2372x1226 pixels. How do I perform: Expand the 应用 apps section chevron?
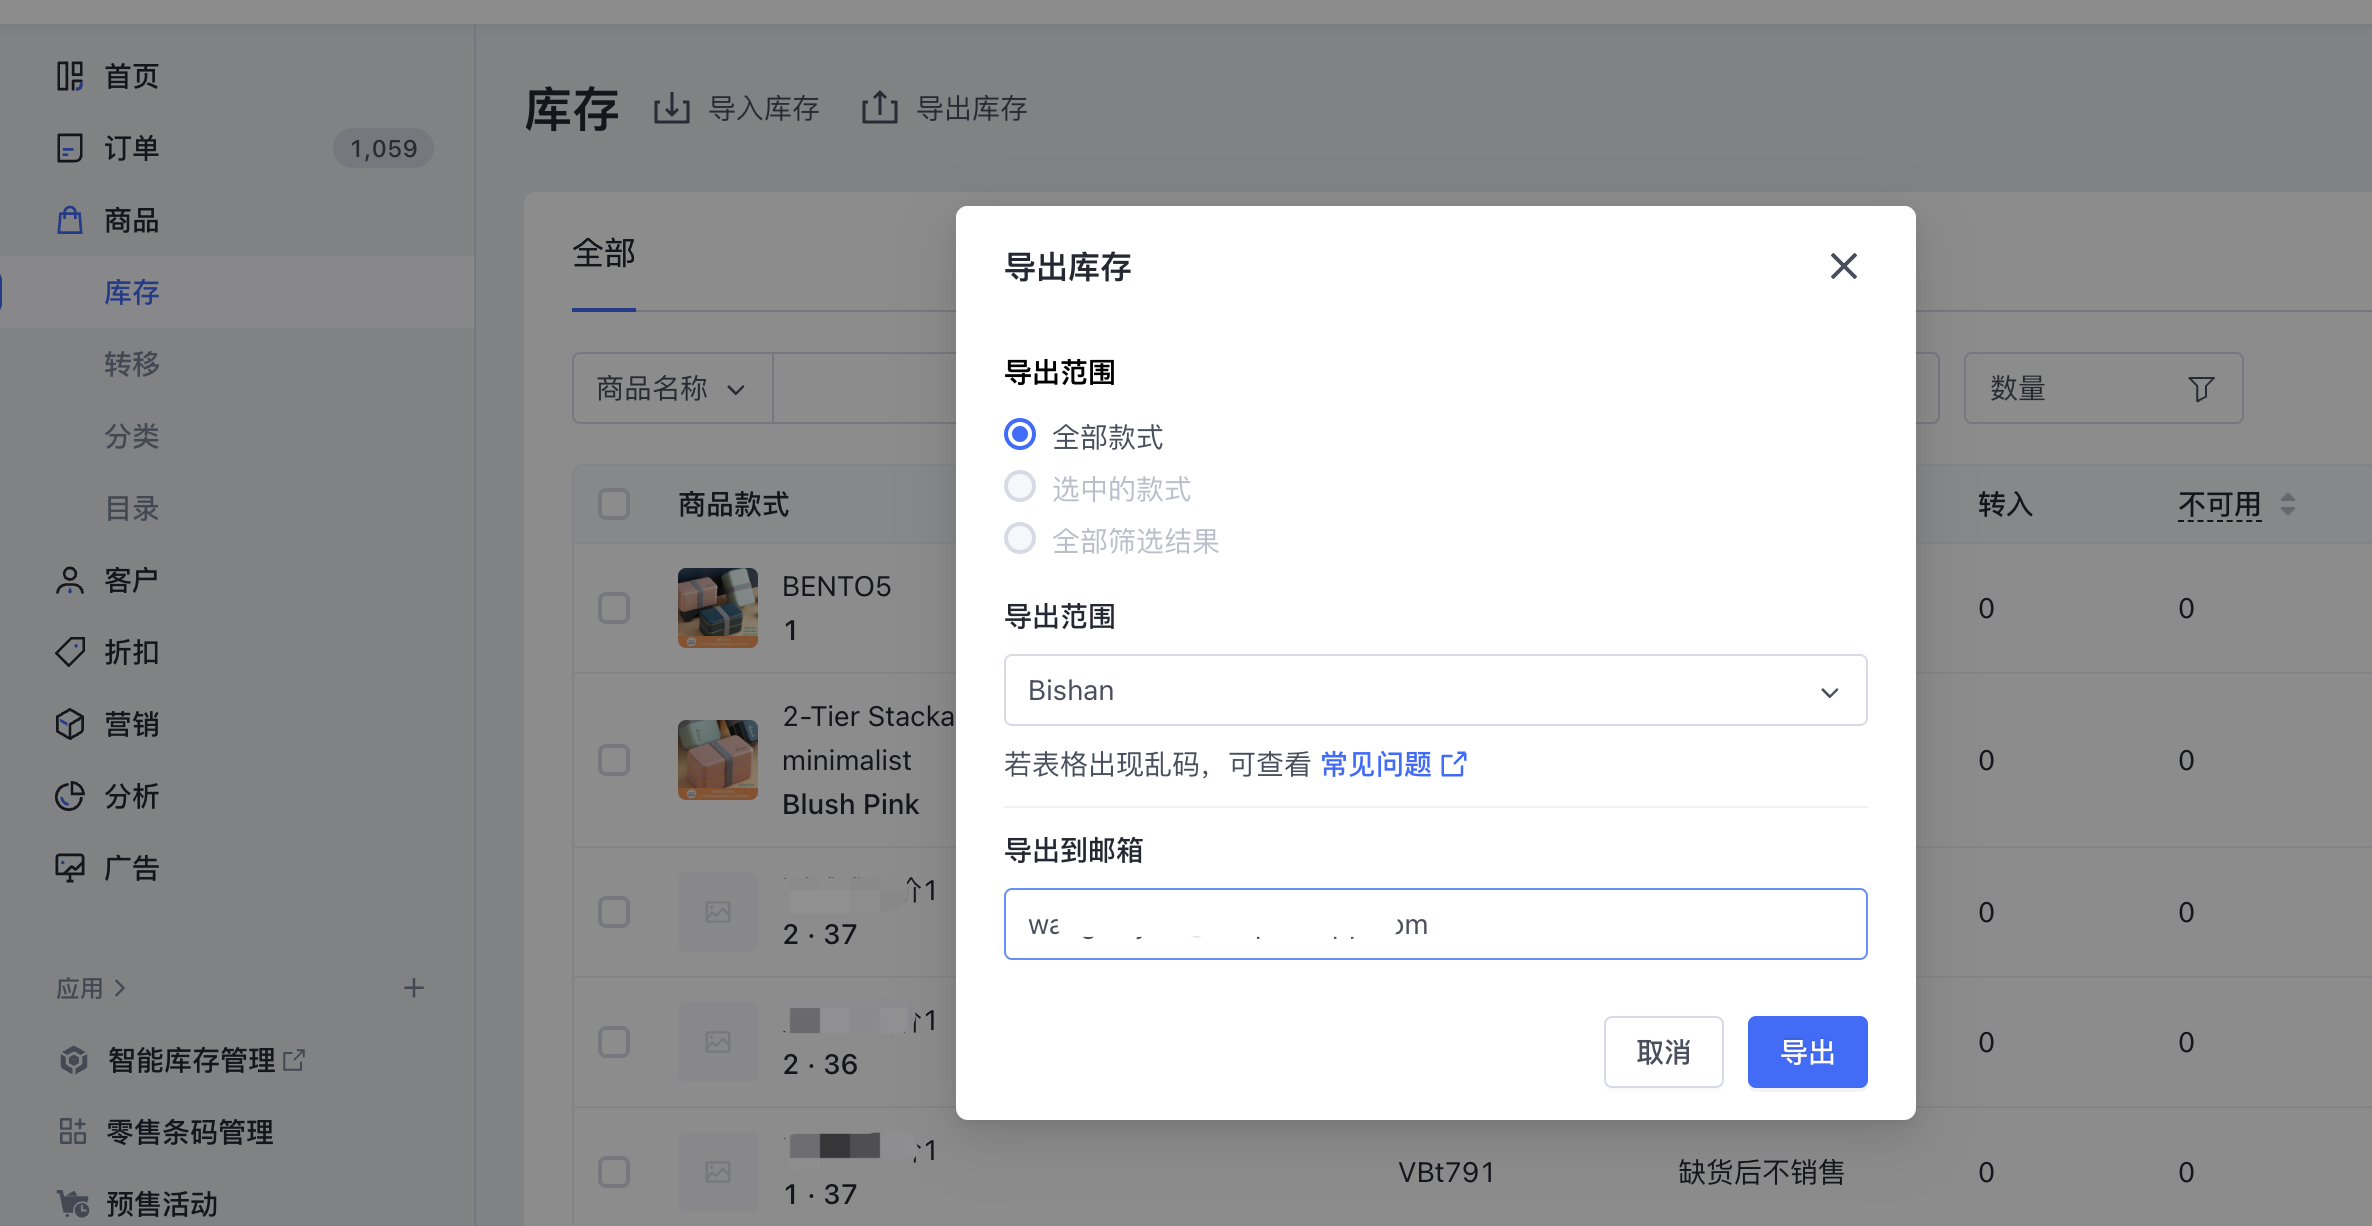120,988
